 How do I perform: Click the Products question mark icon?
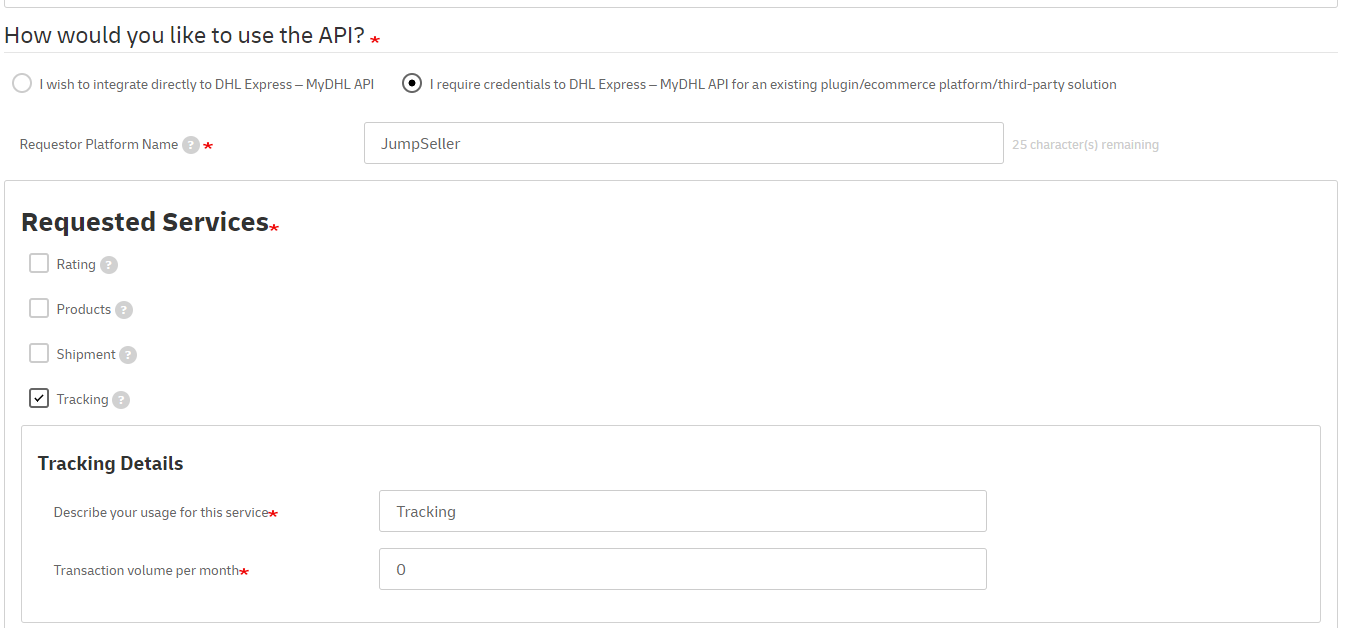124,310
